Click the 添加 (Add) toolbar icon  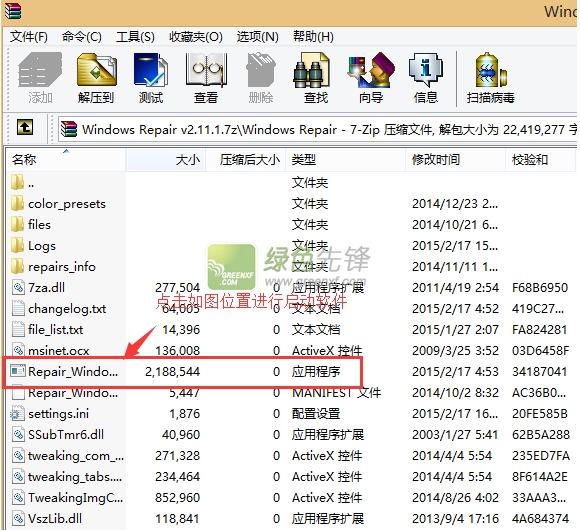click(40, 70)
